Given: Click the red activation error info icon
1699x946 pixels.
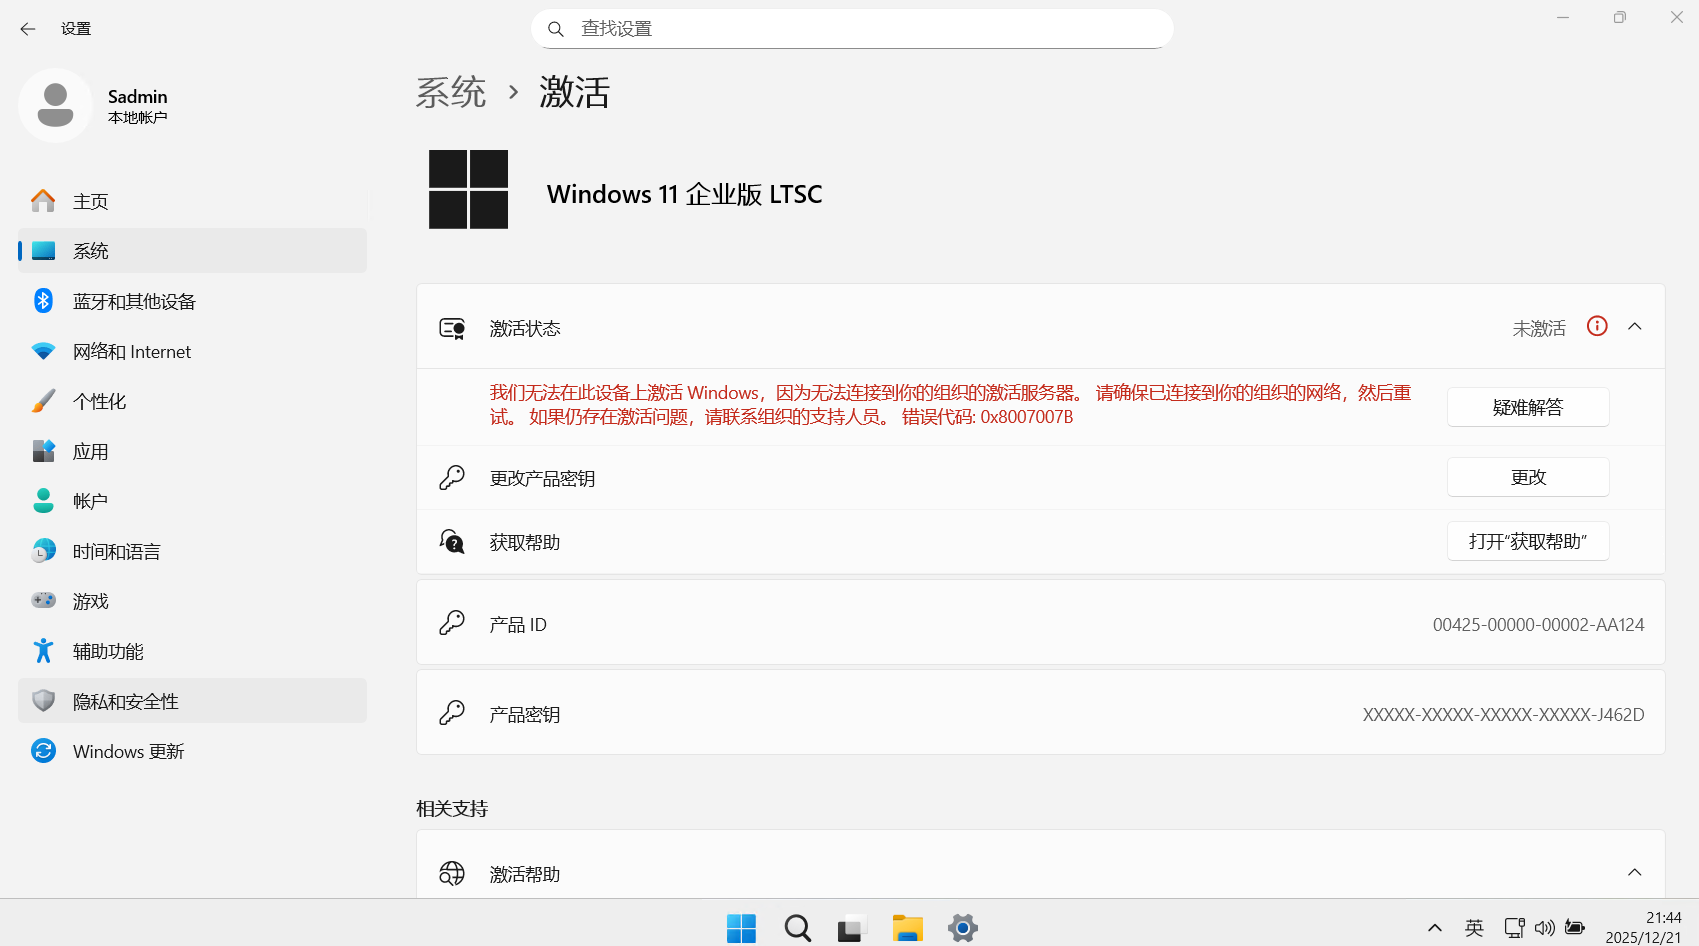Looking at the screenshot, I should (1597, 326).
